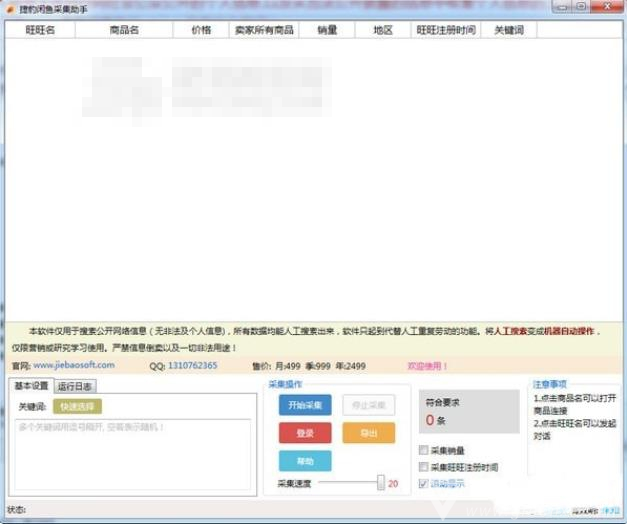Switch to the 基本设置 tab

coord(31,386)
